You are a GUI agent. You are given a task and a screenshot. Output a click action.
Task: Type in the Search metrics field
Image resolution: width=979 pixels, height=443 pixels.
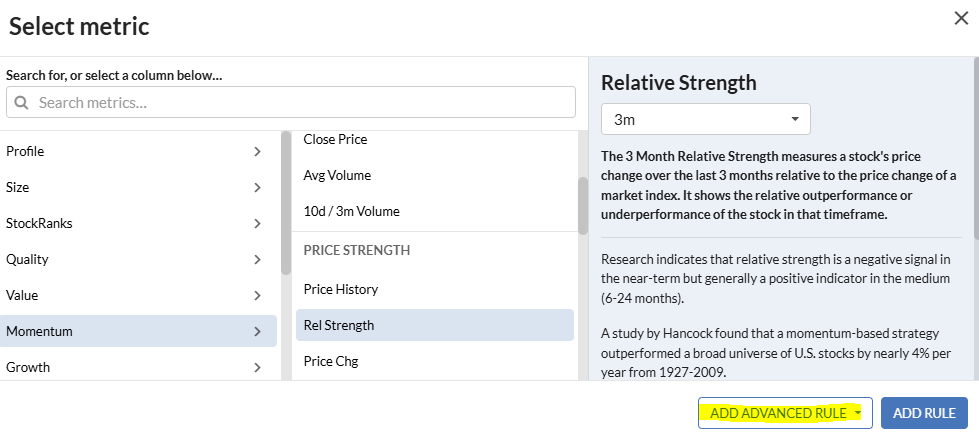[x=300, y=102]
